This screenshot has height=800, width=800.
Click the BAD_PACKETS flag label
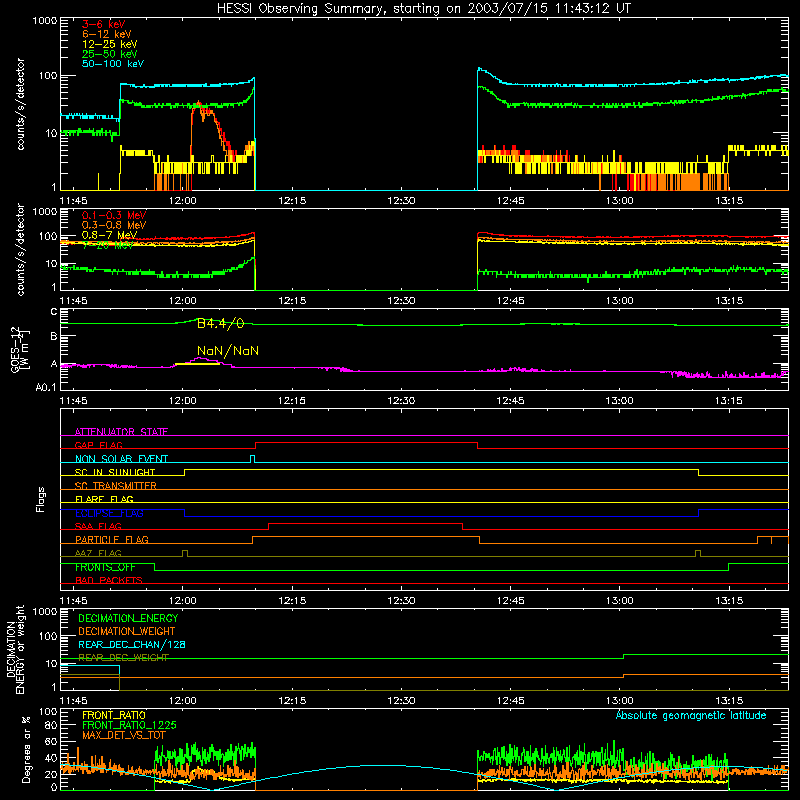pos(109,580)
